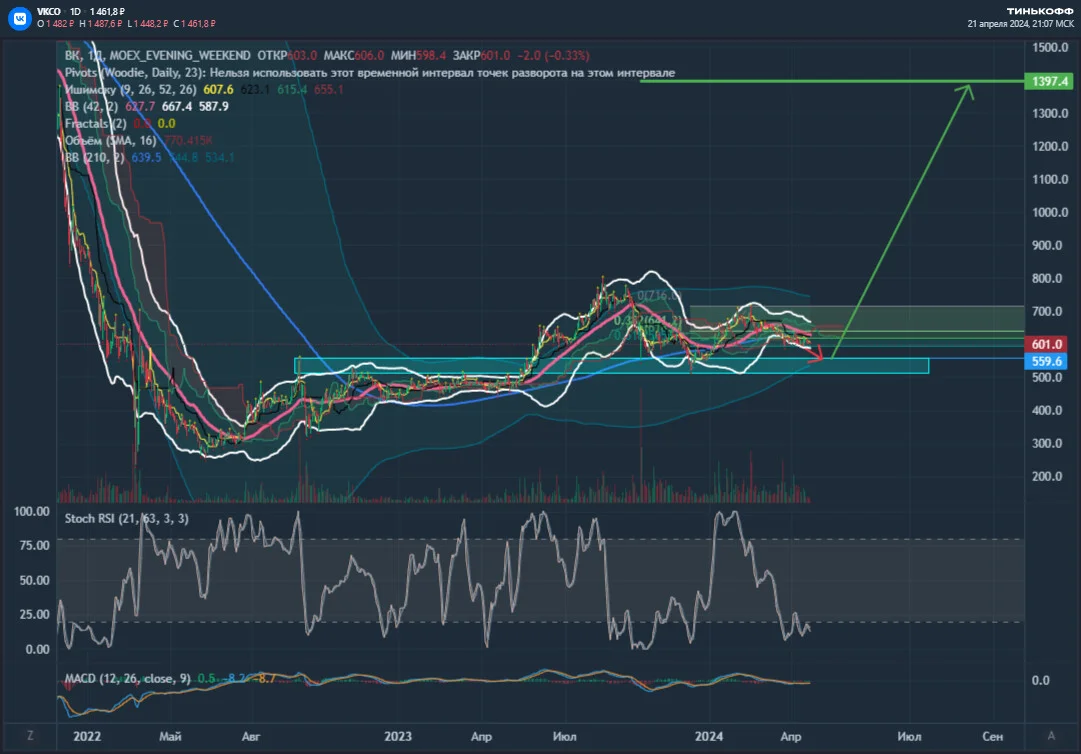1081x754 pixels.
Task: Click the МАКС 606.0 high value
Action: (x=354, y=55)
